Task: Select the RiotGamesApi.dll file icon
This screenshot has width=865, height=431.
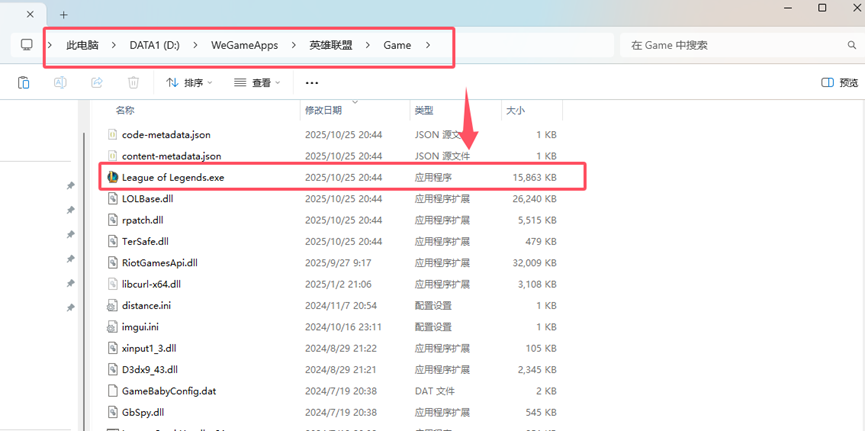Action: 113,263
